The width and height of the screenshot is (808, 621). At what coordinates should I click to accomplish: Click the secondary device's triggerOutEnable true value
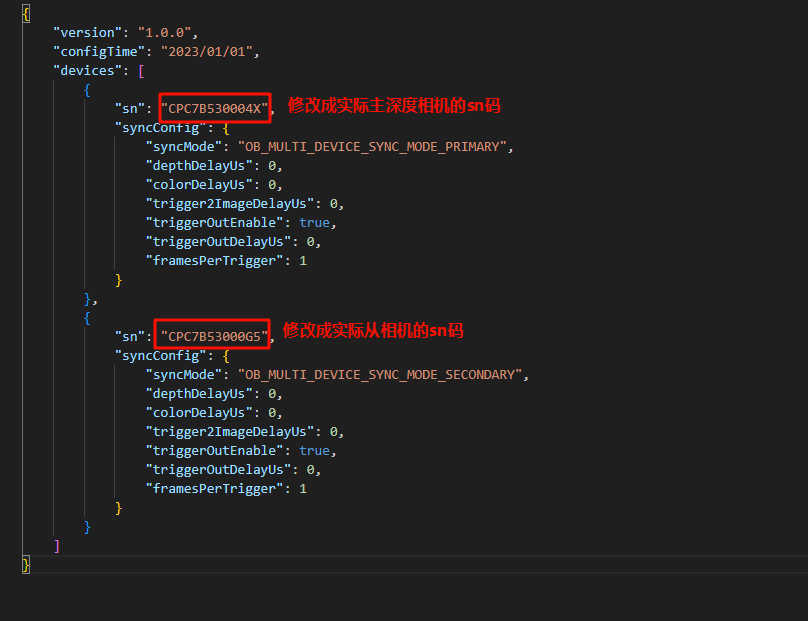coord(314,450)
